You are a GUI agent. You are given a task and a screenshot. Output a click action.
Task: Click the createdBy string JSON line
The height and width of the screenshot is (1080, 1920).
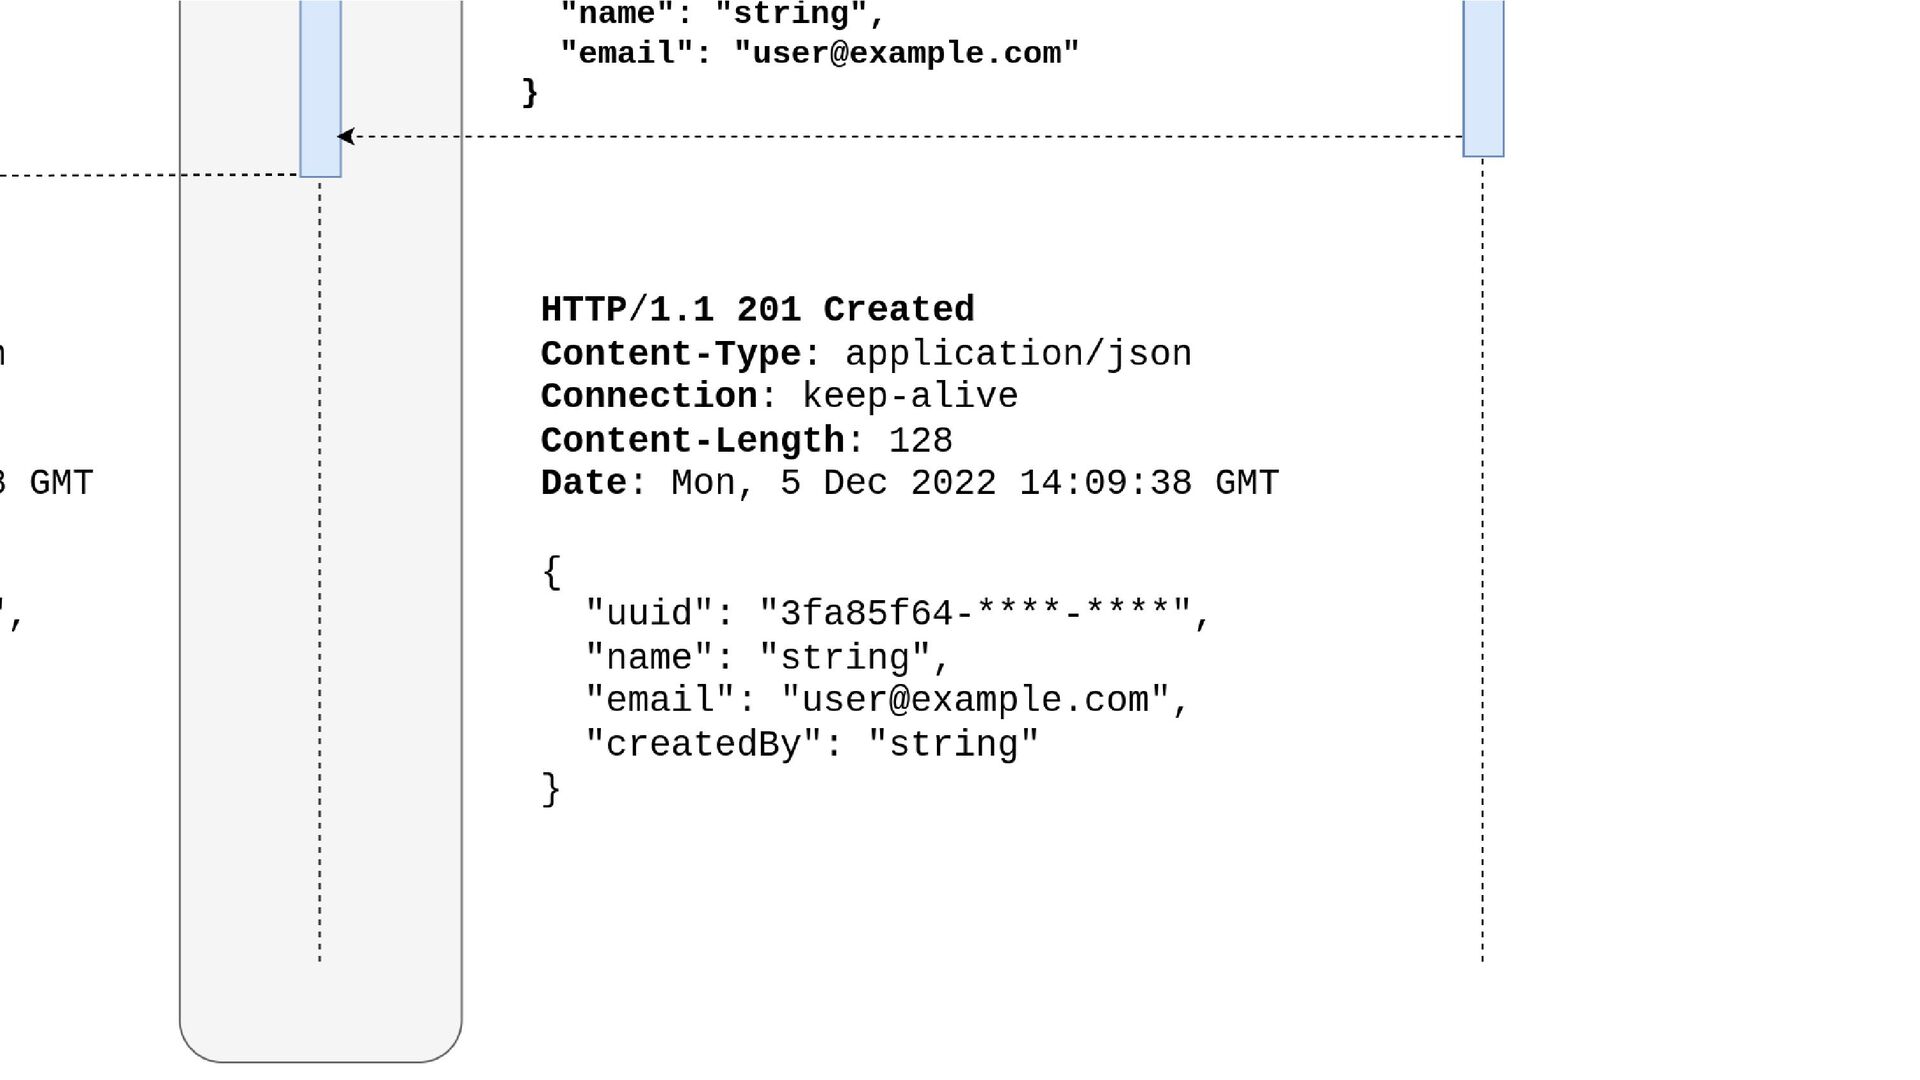(812, 744)
